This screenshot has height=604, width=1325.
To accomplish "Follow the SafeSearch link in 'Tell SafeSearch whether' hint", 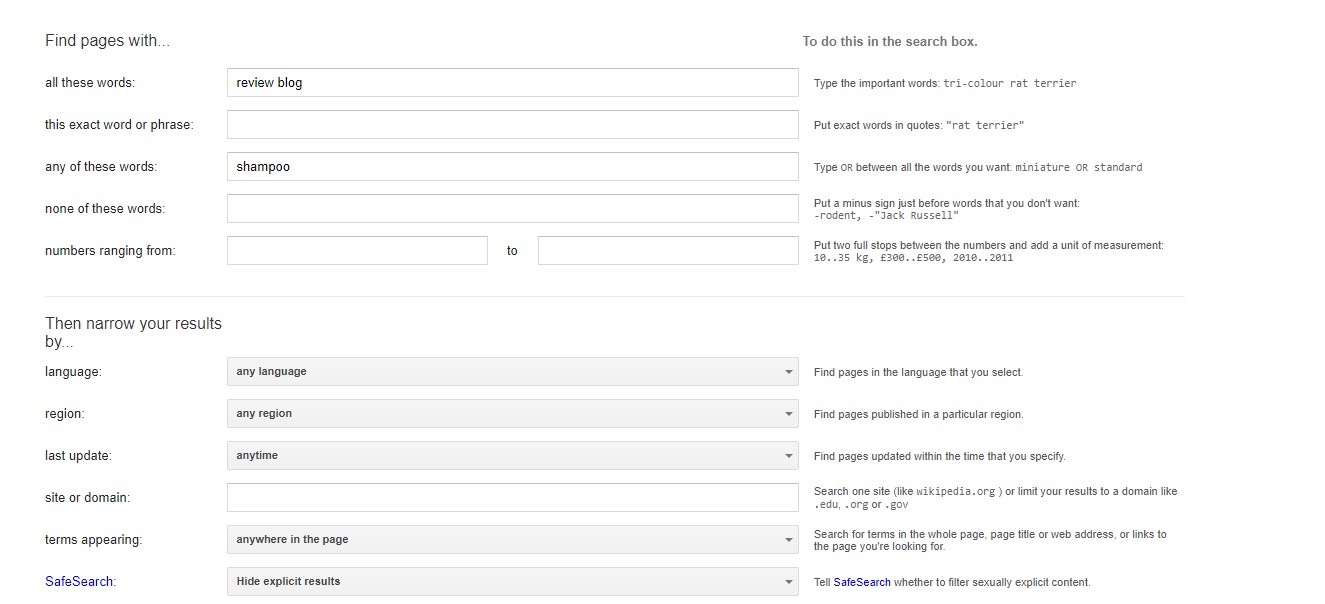I will click(x=862, y=582).
